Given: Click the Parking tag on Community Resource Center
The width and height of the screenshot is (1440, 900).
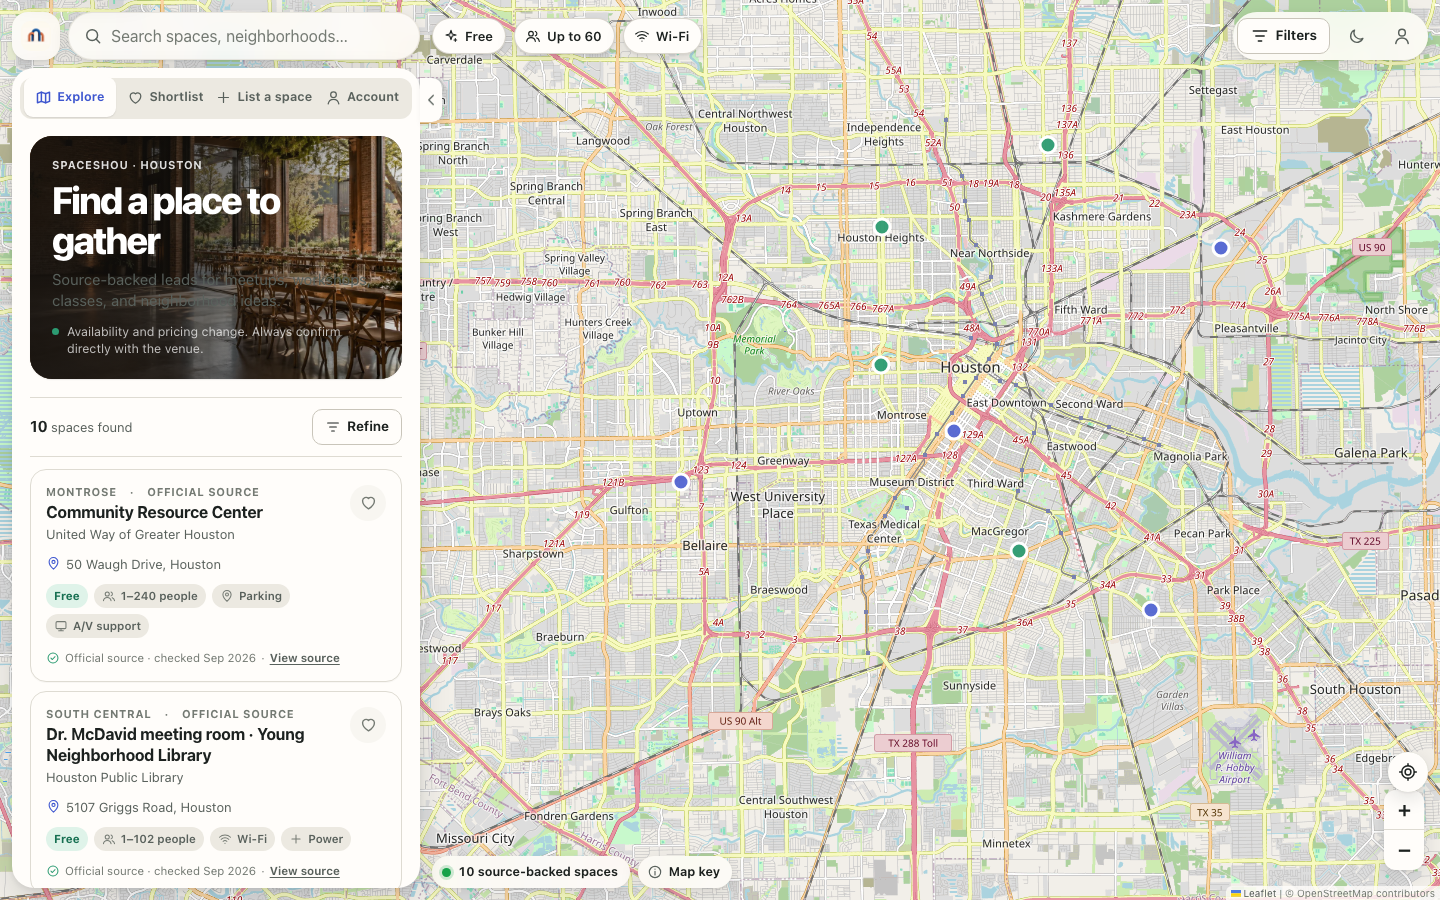Looking at the screenshot, I should point(251,596).
